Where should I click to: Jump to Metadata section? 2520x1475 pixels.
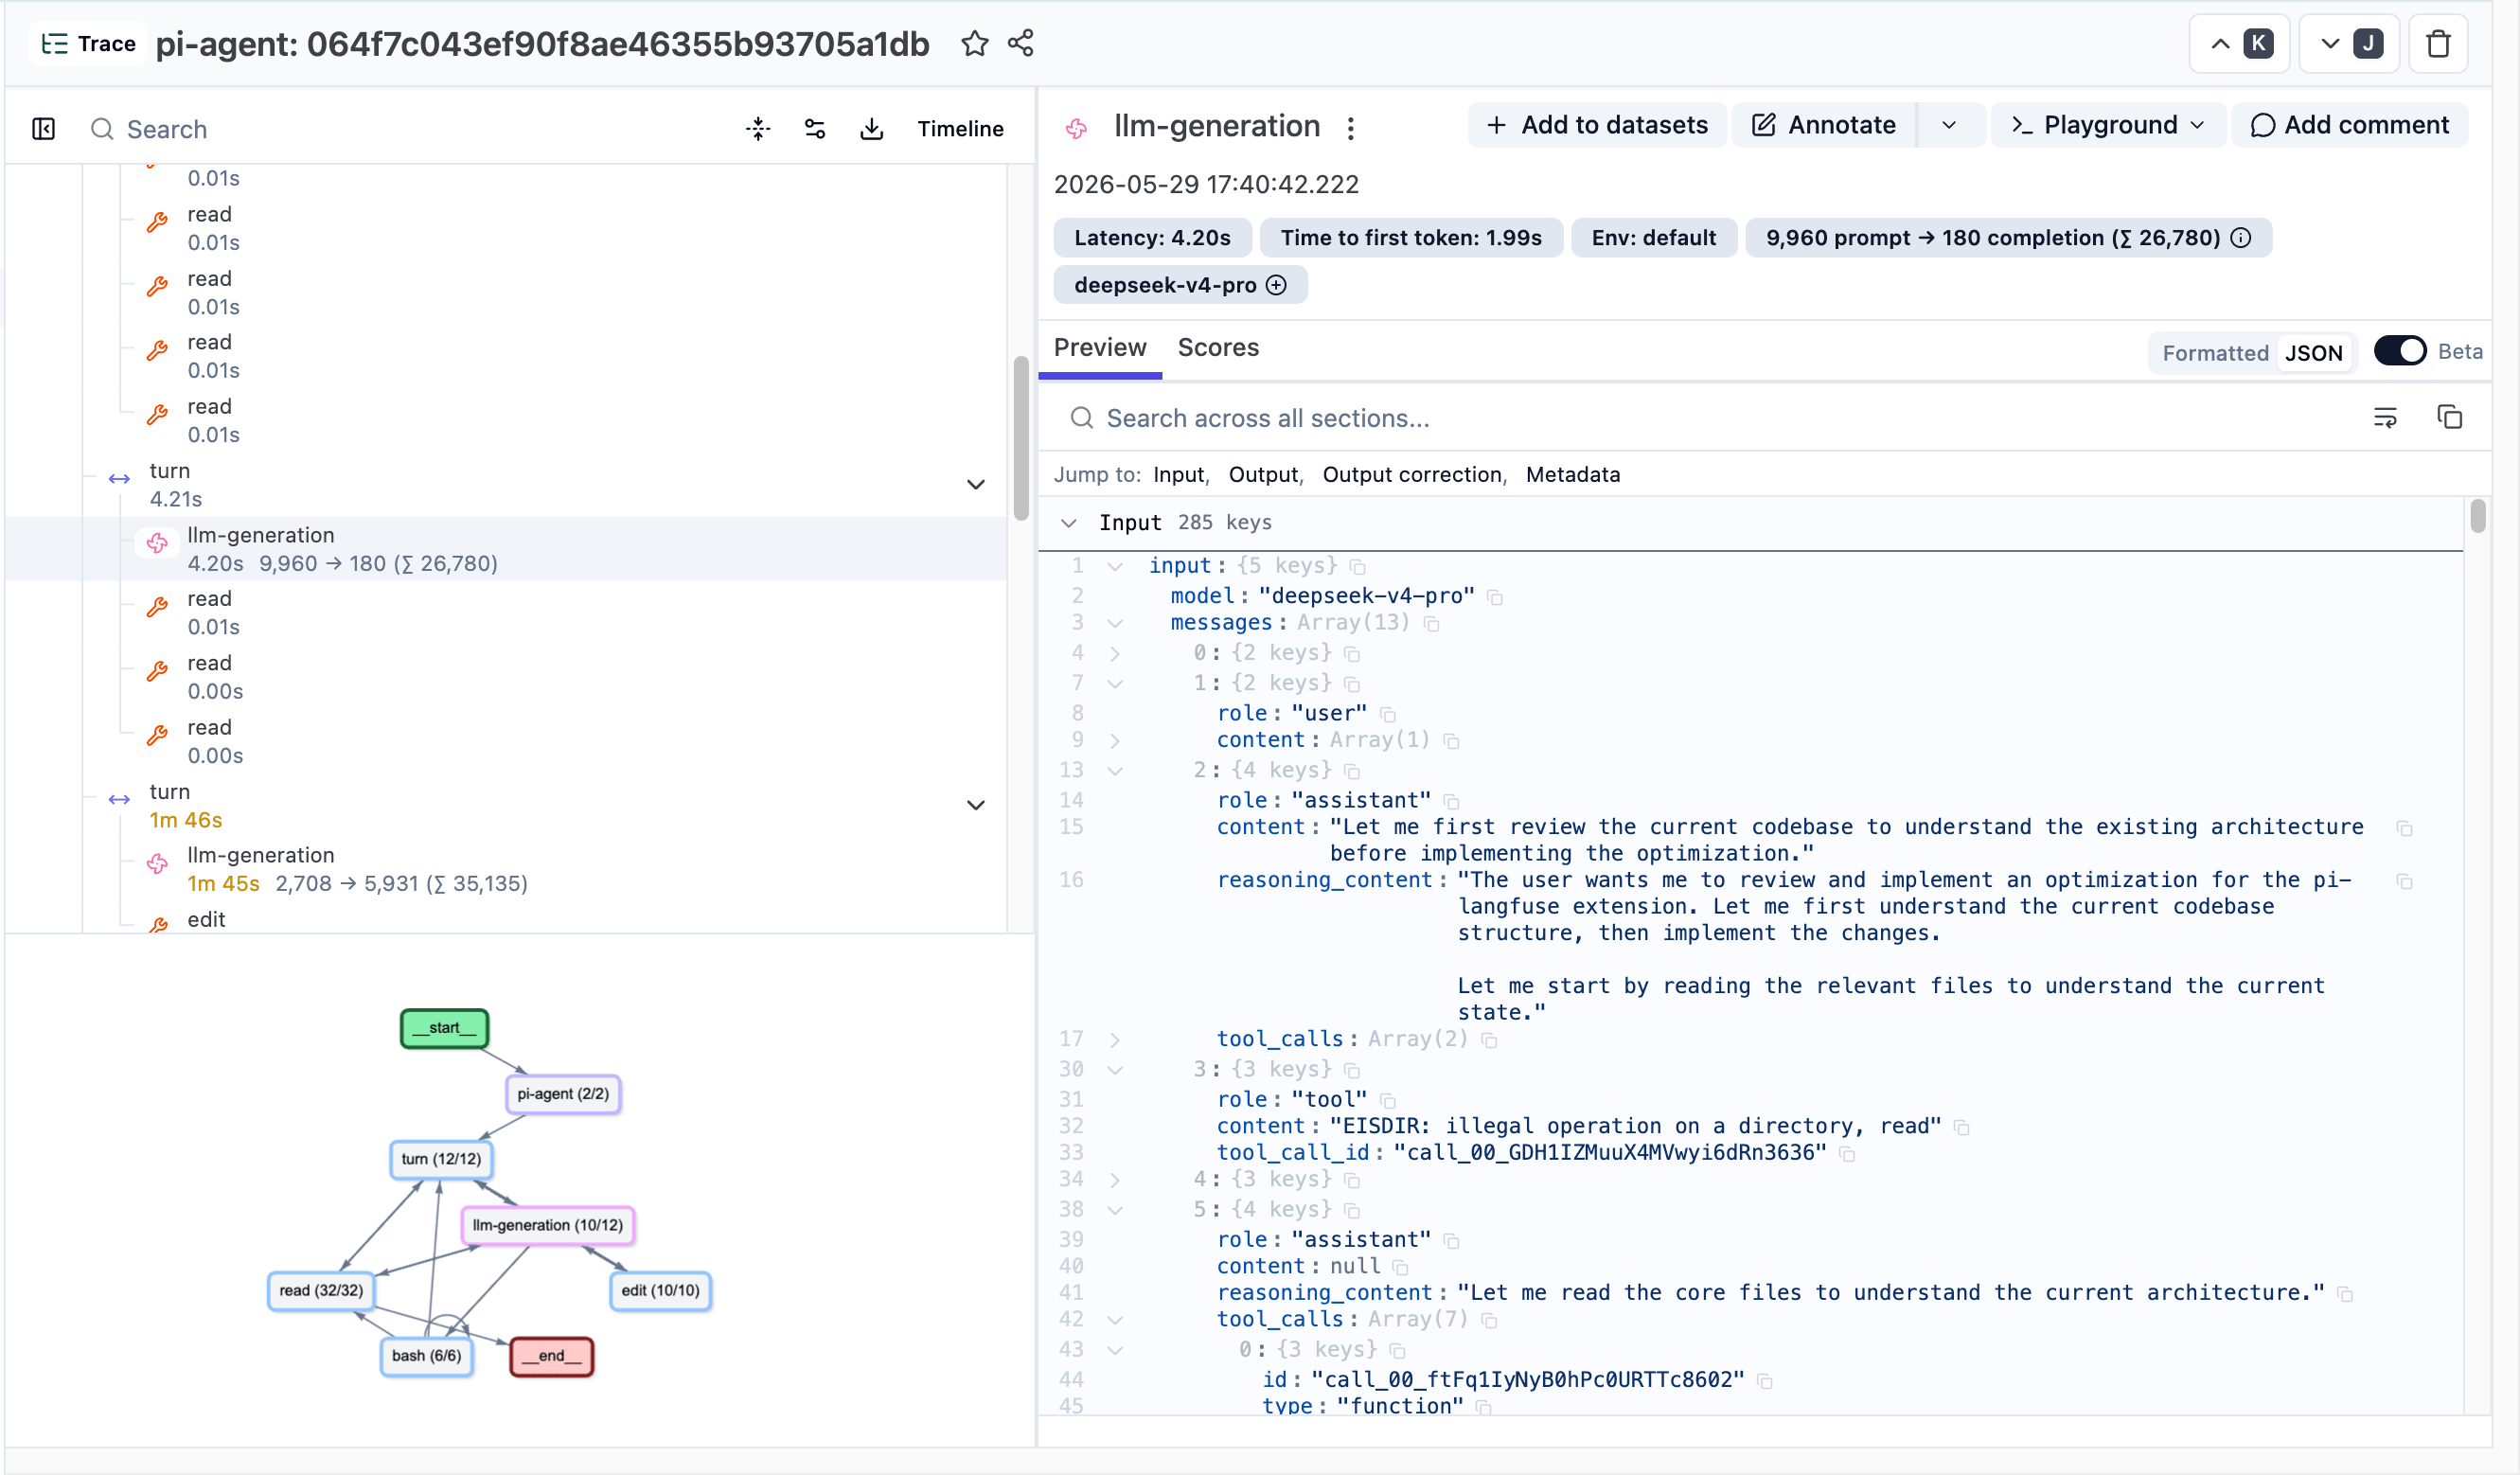tap(1573, 475)
